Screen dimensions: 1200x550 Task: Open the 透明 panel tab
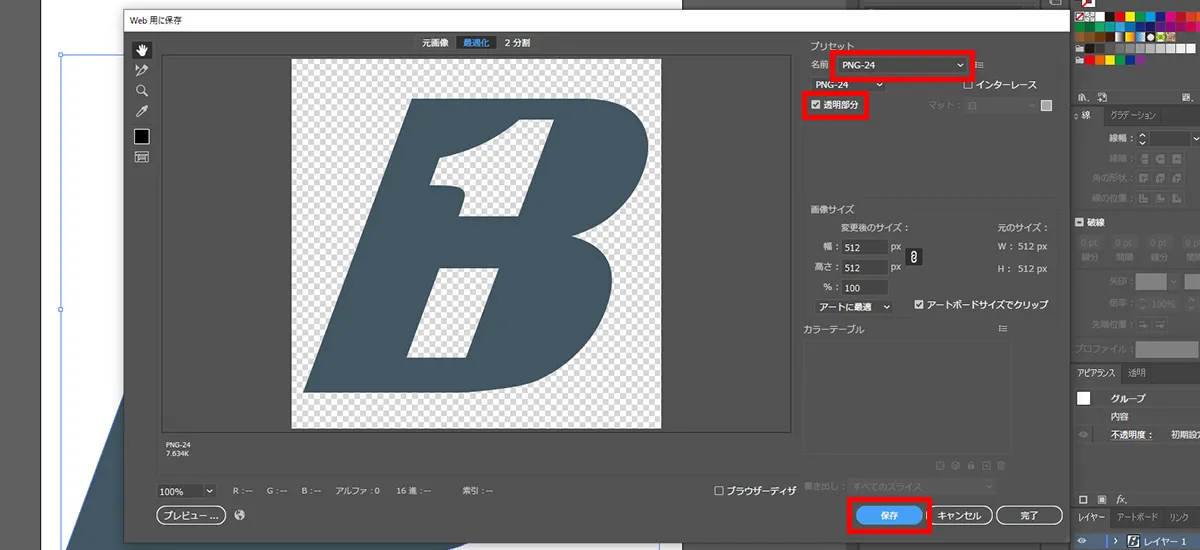1137,373
